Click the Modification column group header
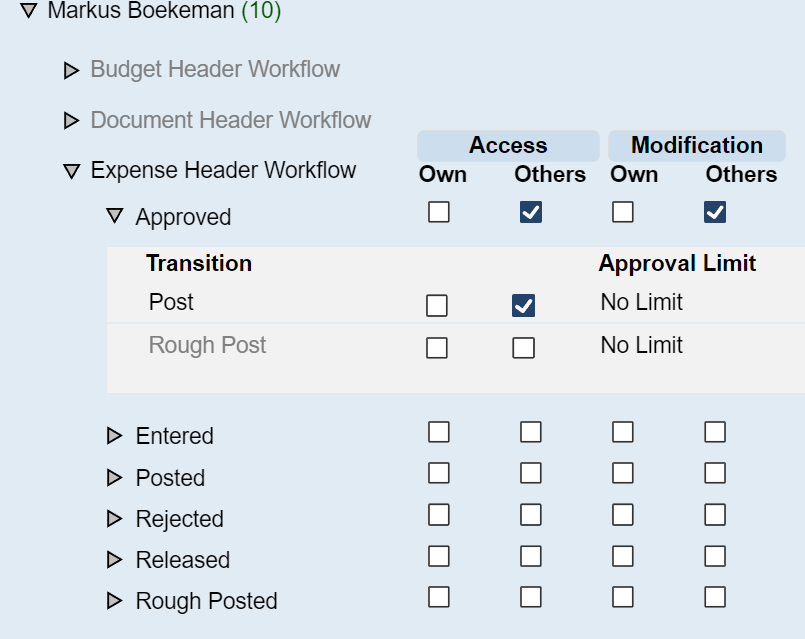The width and height of the screenshot is (805, 639). pos(697,146)
